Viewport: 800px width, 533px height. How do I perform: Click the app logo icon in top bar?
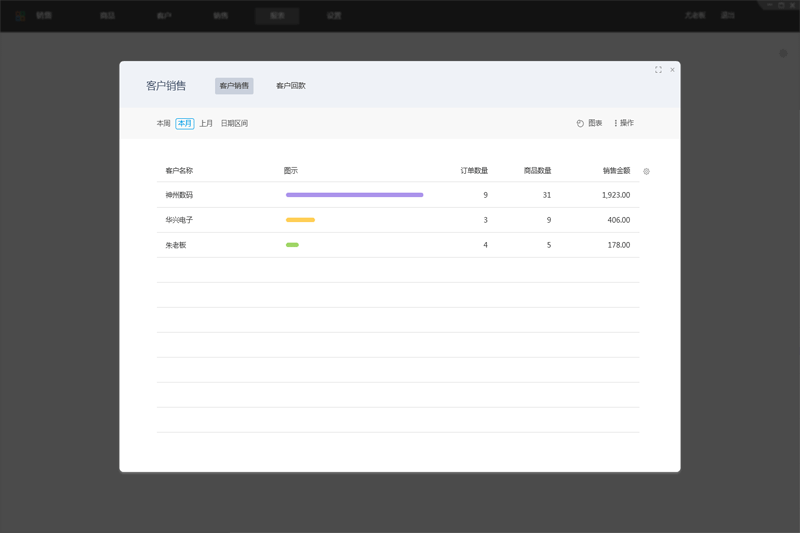coord(20,16)
